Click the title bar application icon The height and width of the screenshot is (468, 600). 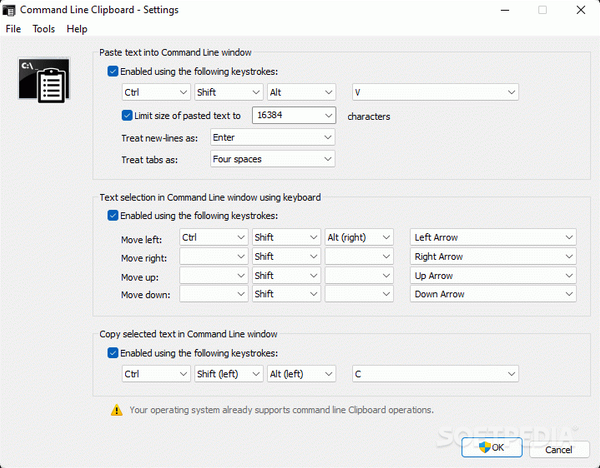tap(8, 10)
